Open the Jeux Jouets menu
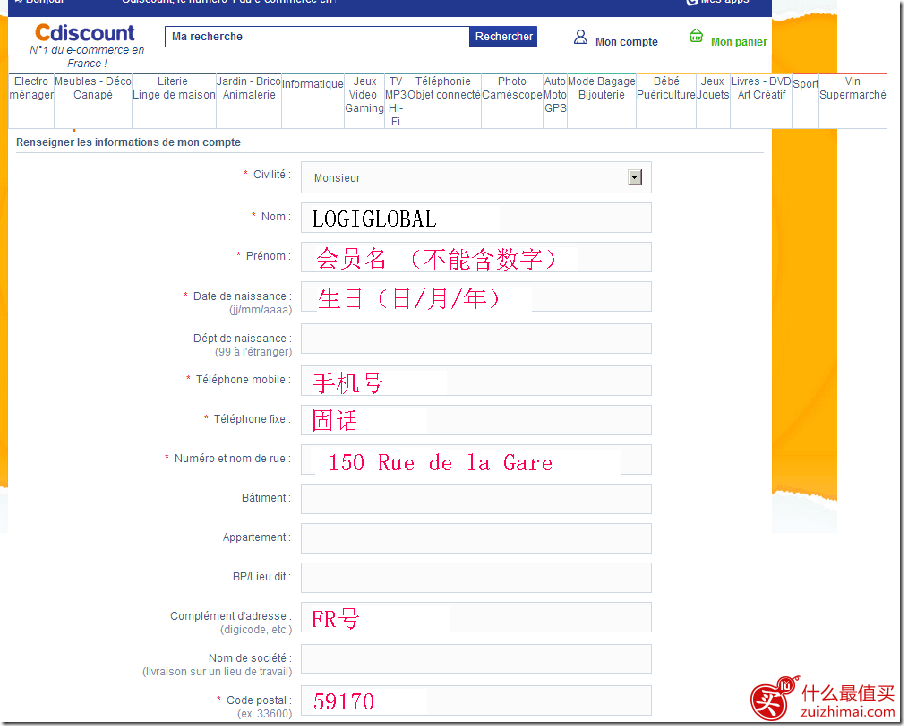Viewport: 904px width, 726px height. pos(713,88)
